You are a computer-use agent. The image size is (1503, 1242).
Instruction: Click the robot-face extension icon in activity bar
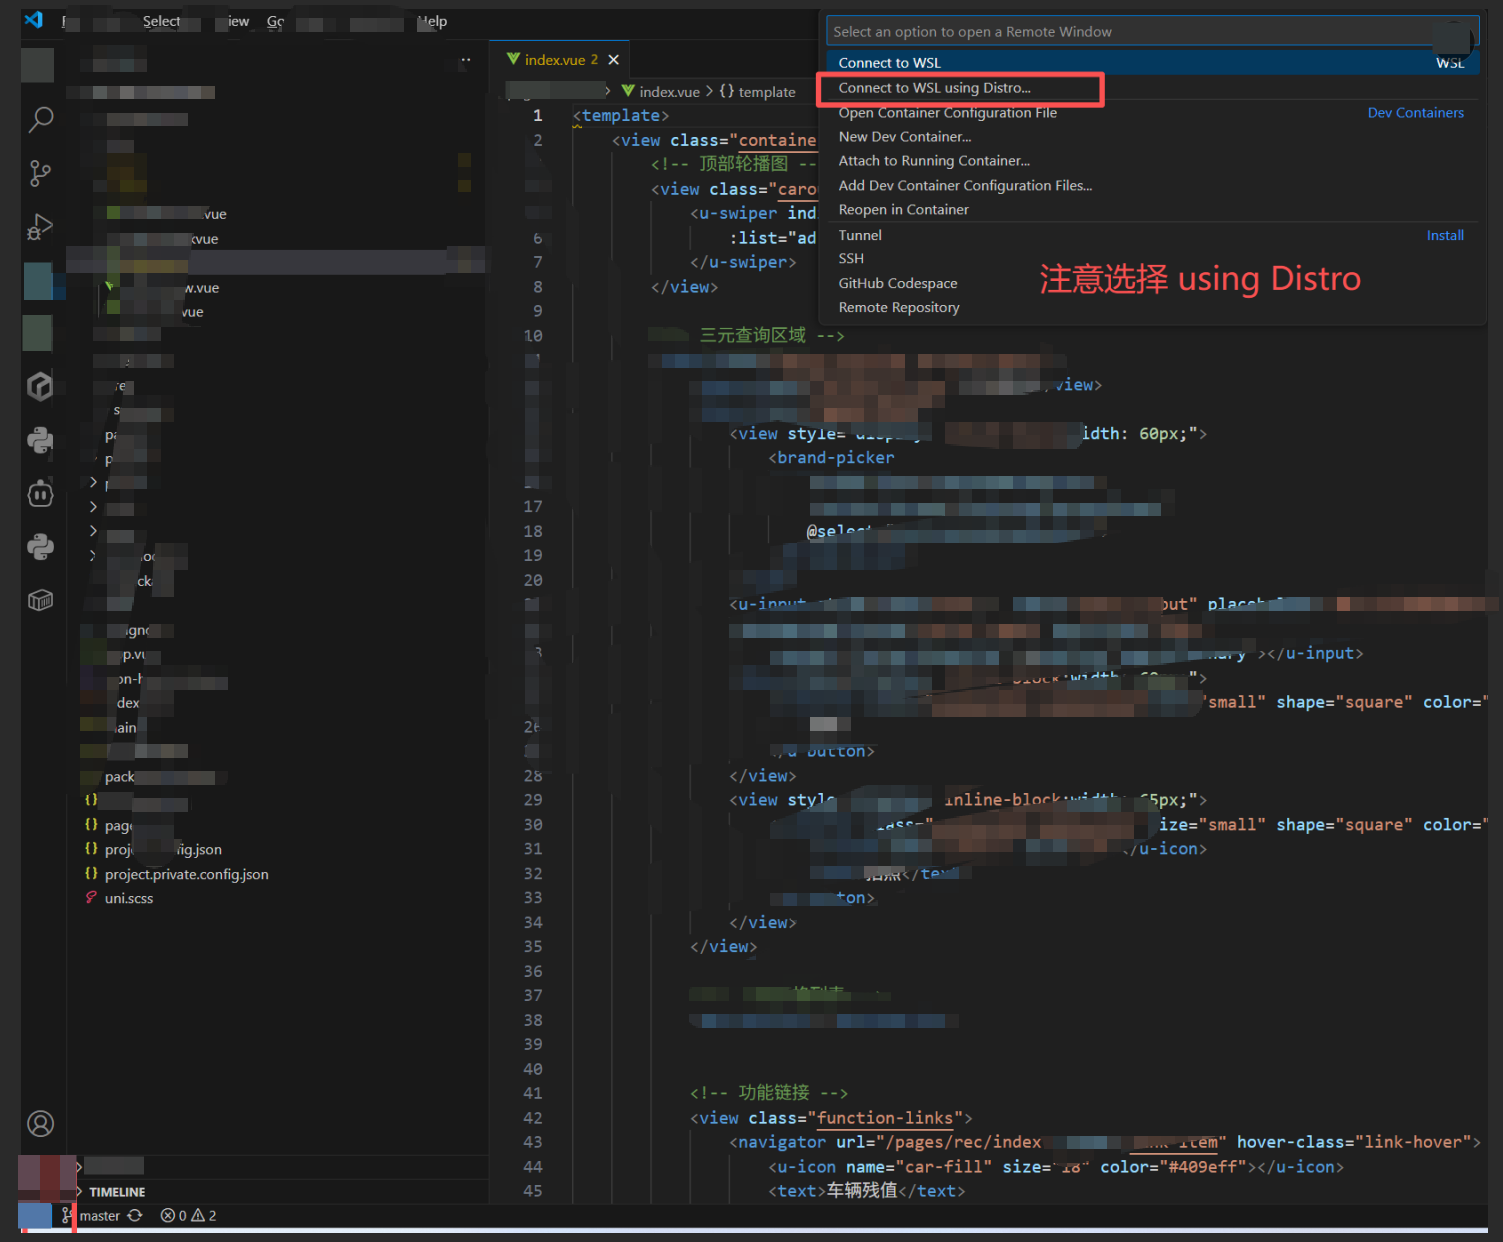click(x=40, y=493)
